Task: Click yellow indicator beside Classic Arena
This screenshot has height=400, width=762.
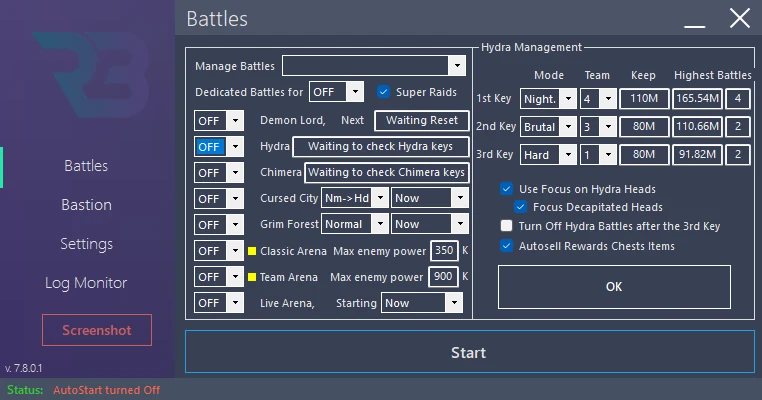Action: click(x=252, y=251)
